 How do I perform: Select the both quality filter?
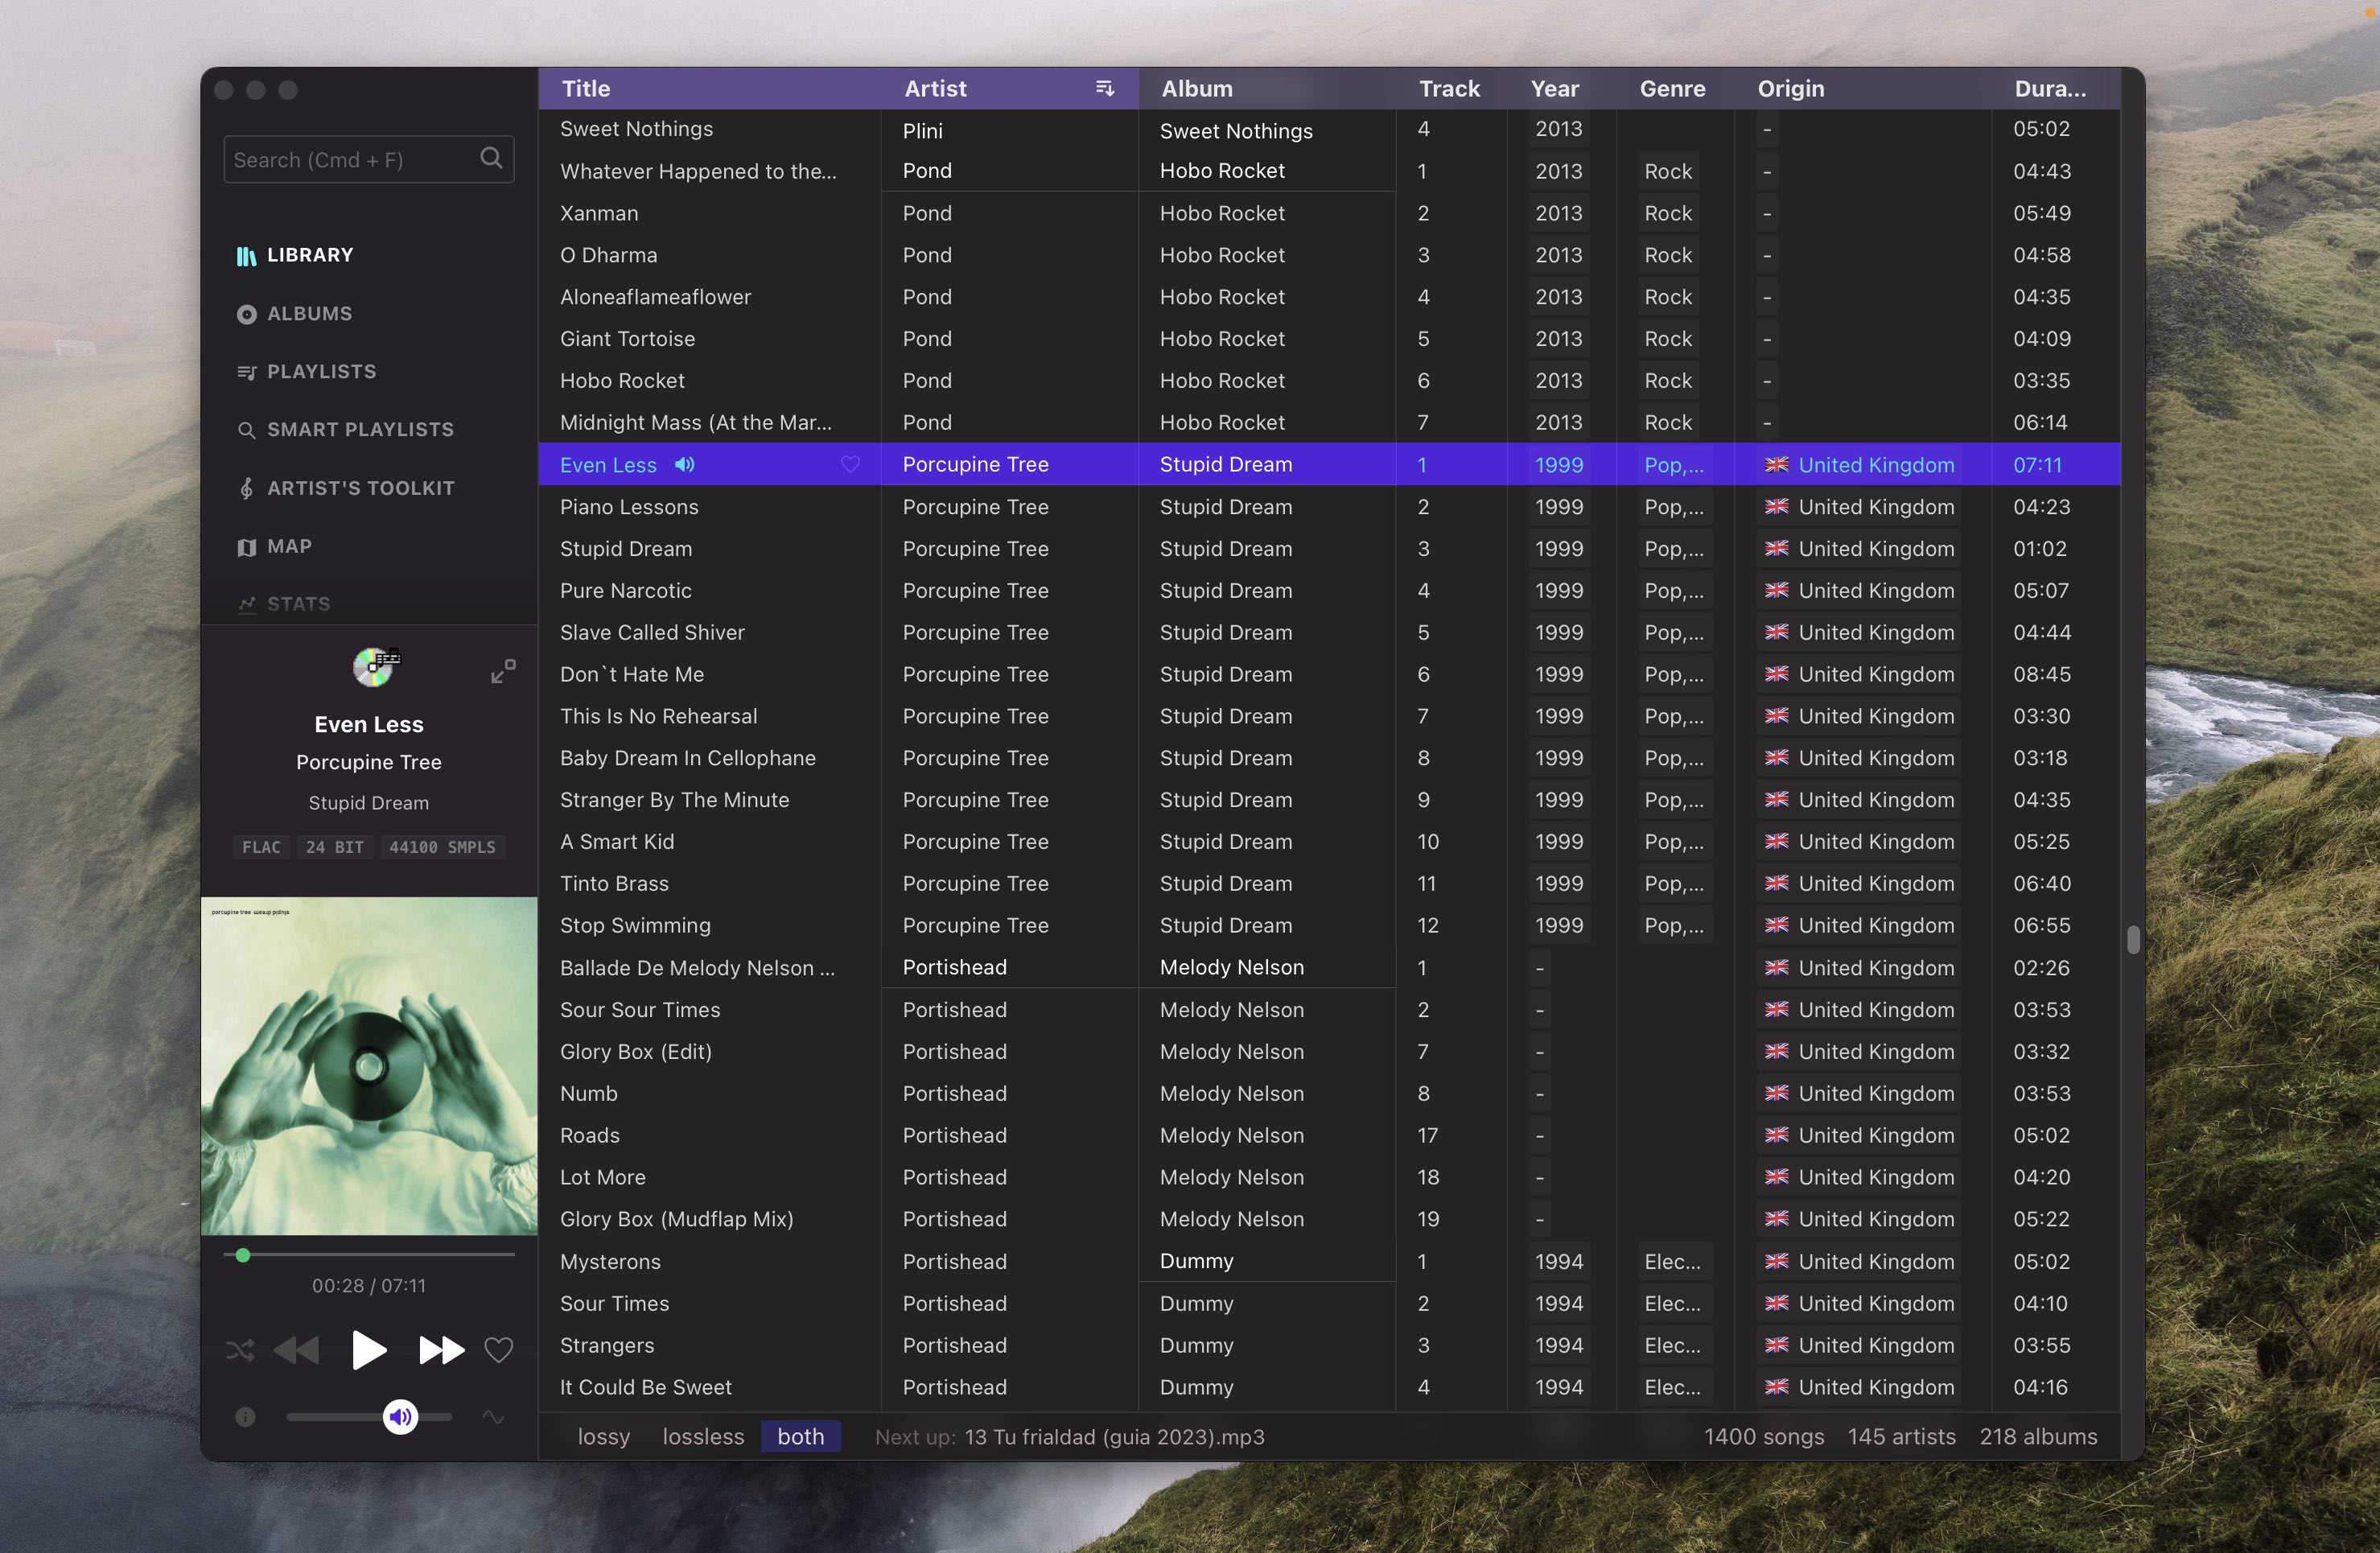click(801, 1437)
